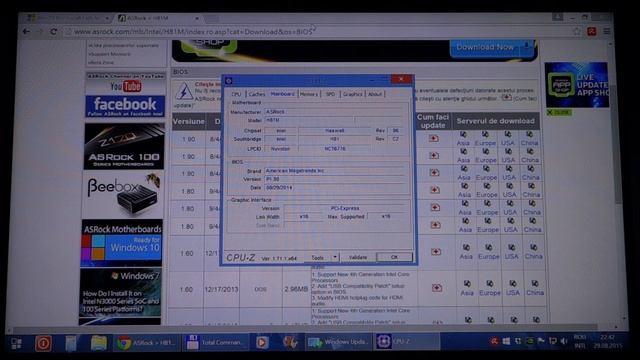
Task: Click the 12/17/2013 date in the DOS row
Action: pyautogui.click(x=221, y=289)
